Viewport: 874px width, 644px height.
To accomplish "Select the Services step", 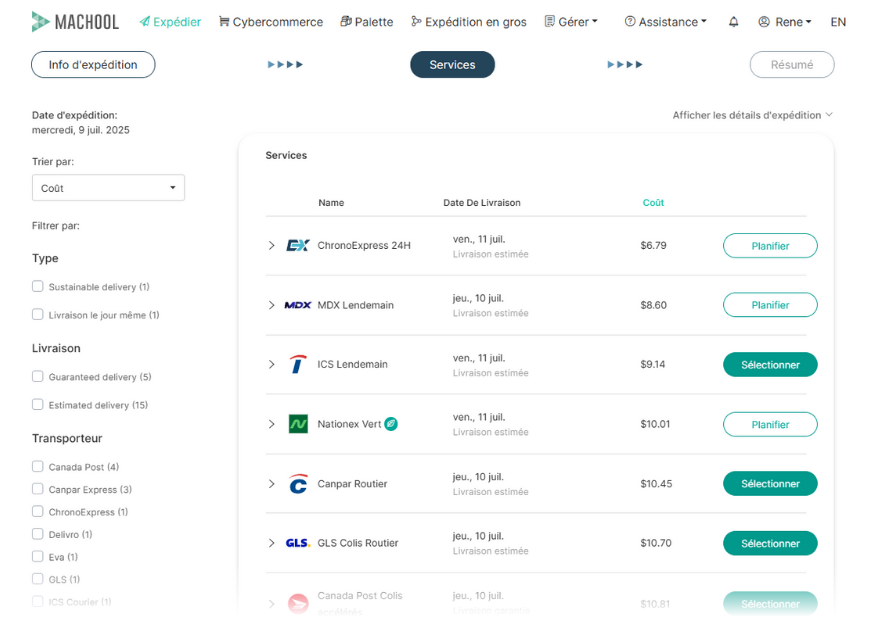I will pyautogui.click(x=453, y=65).
